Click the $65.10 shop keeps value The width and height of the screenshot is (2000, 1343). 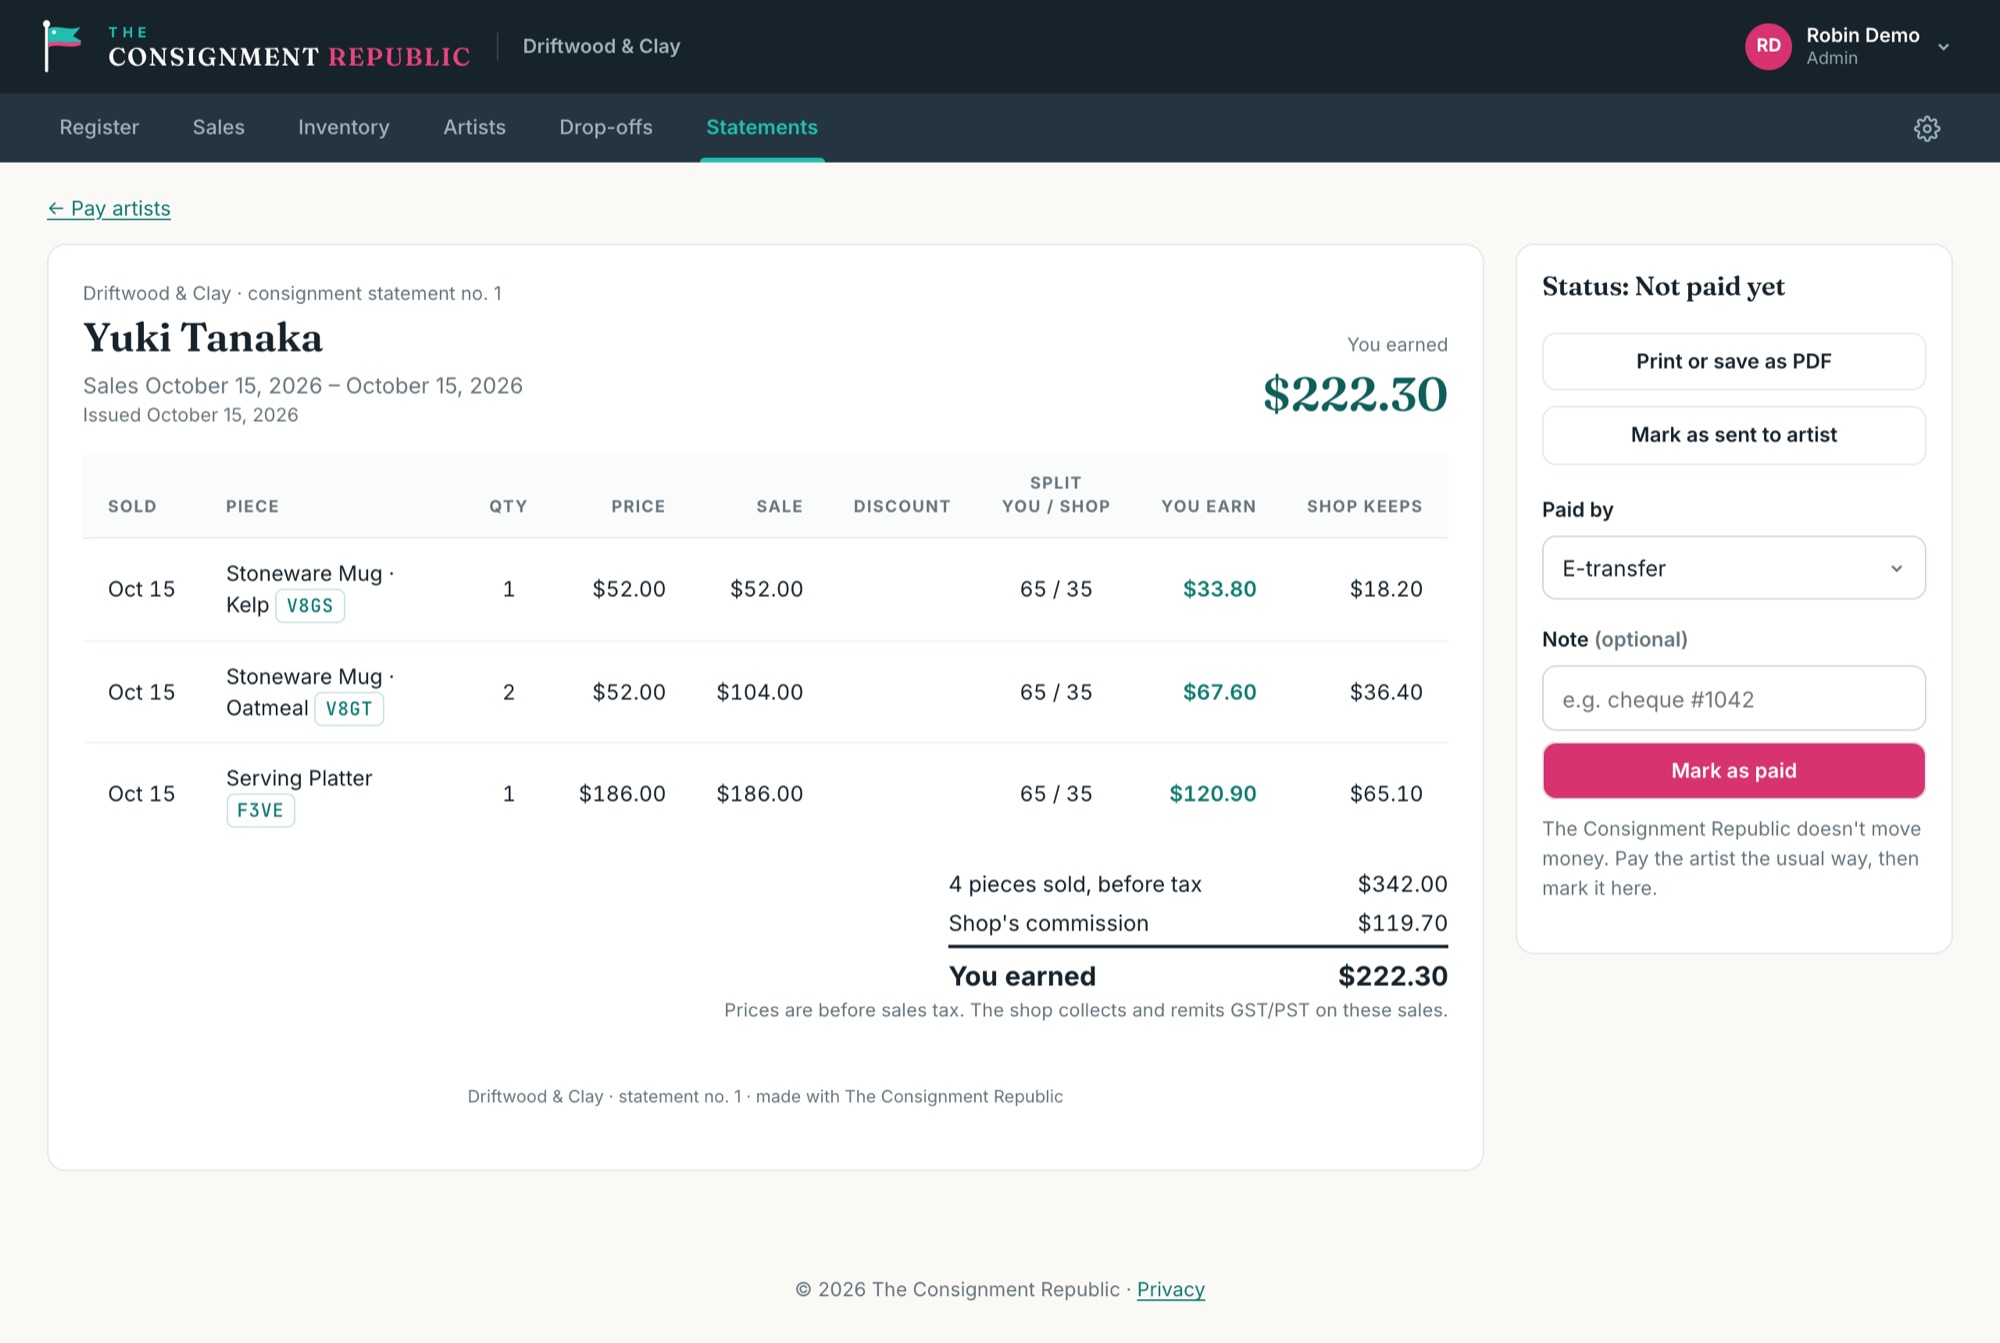[1386, 793]
